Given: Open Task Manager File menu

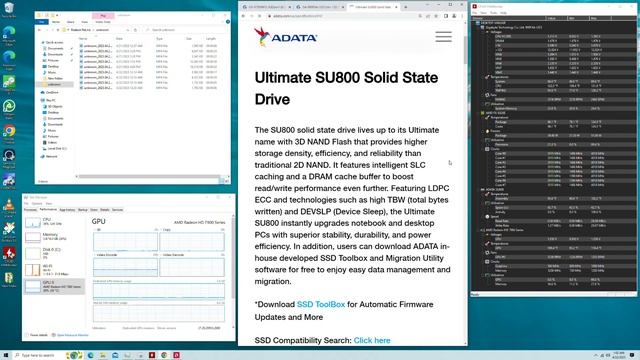Looking at the screenshot, I should click(x=26, y=203).
